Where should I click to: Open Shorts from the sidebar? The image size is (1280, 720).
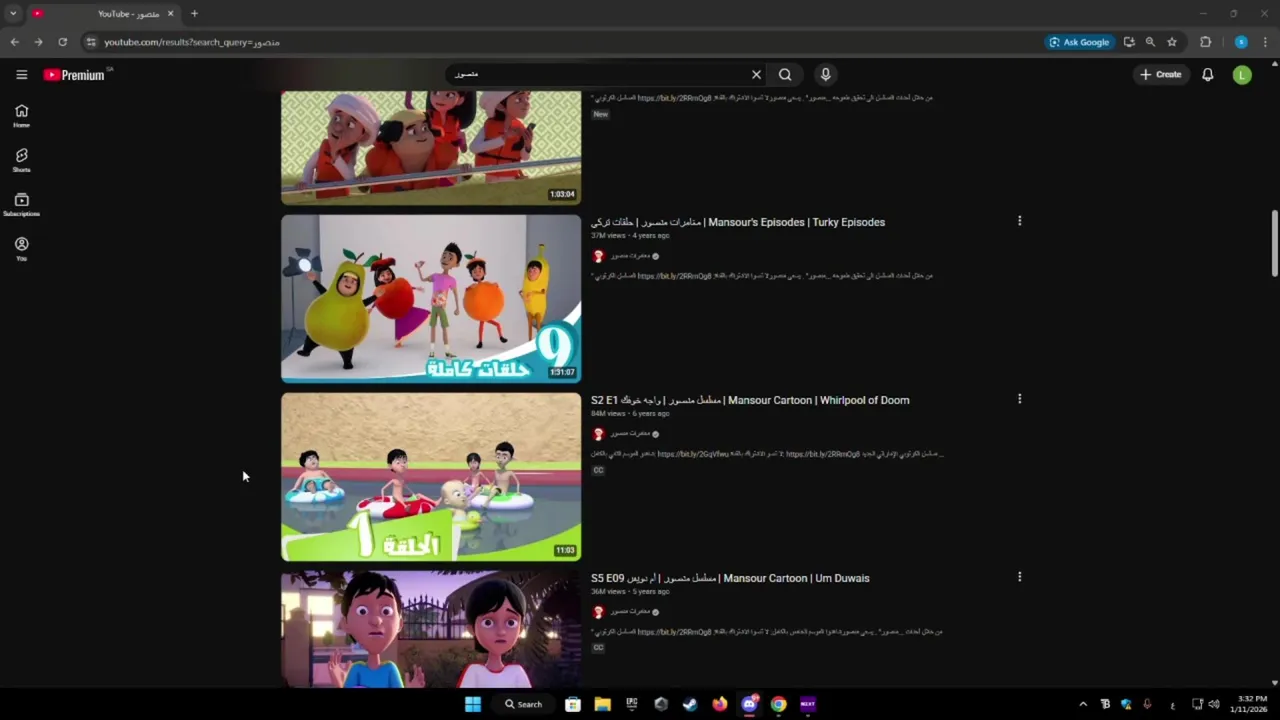click(x=21, y=160)
